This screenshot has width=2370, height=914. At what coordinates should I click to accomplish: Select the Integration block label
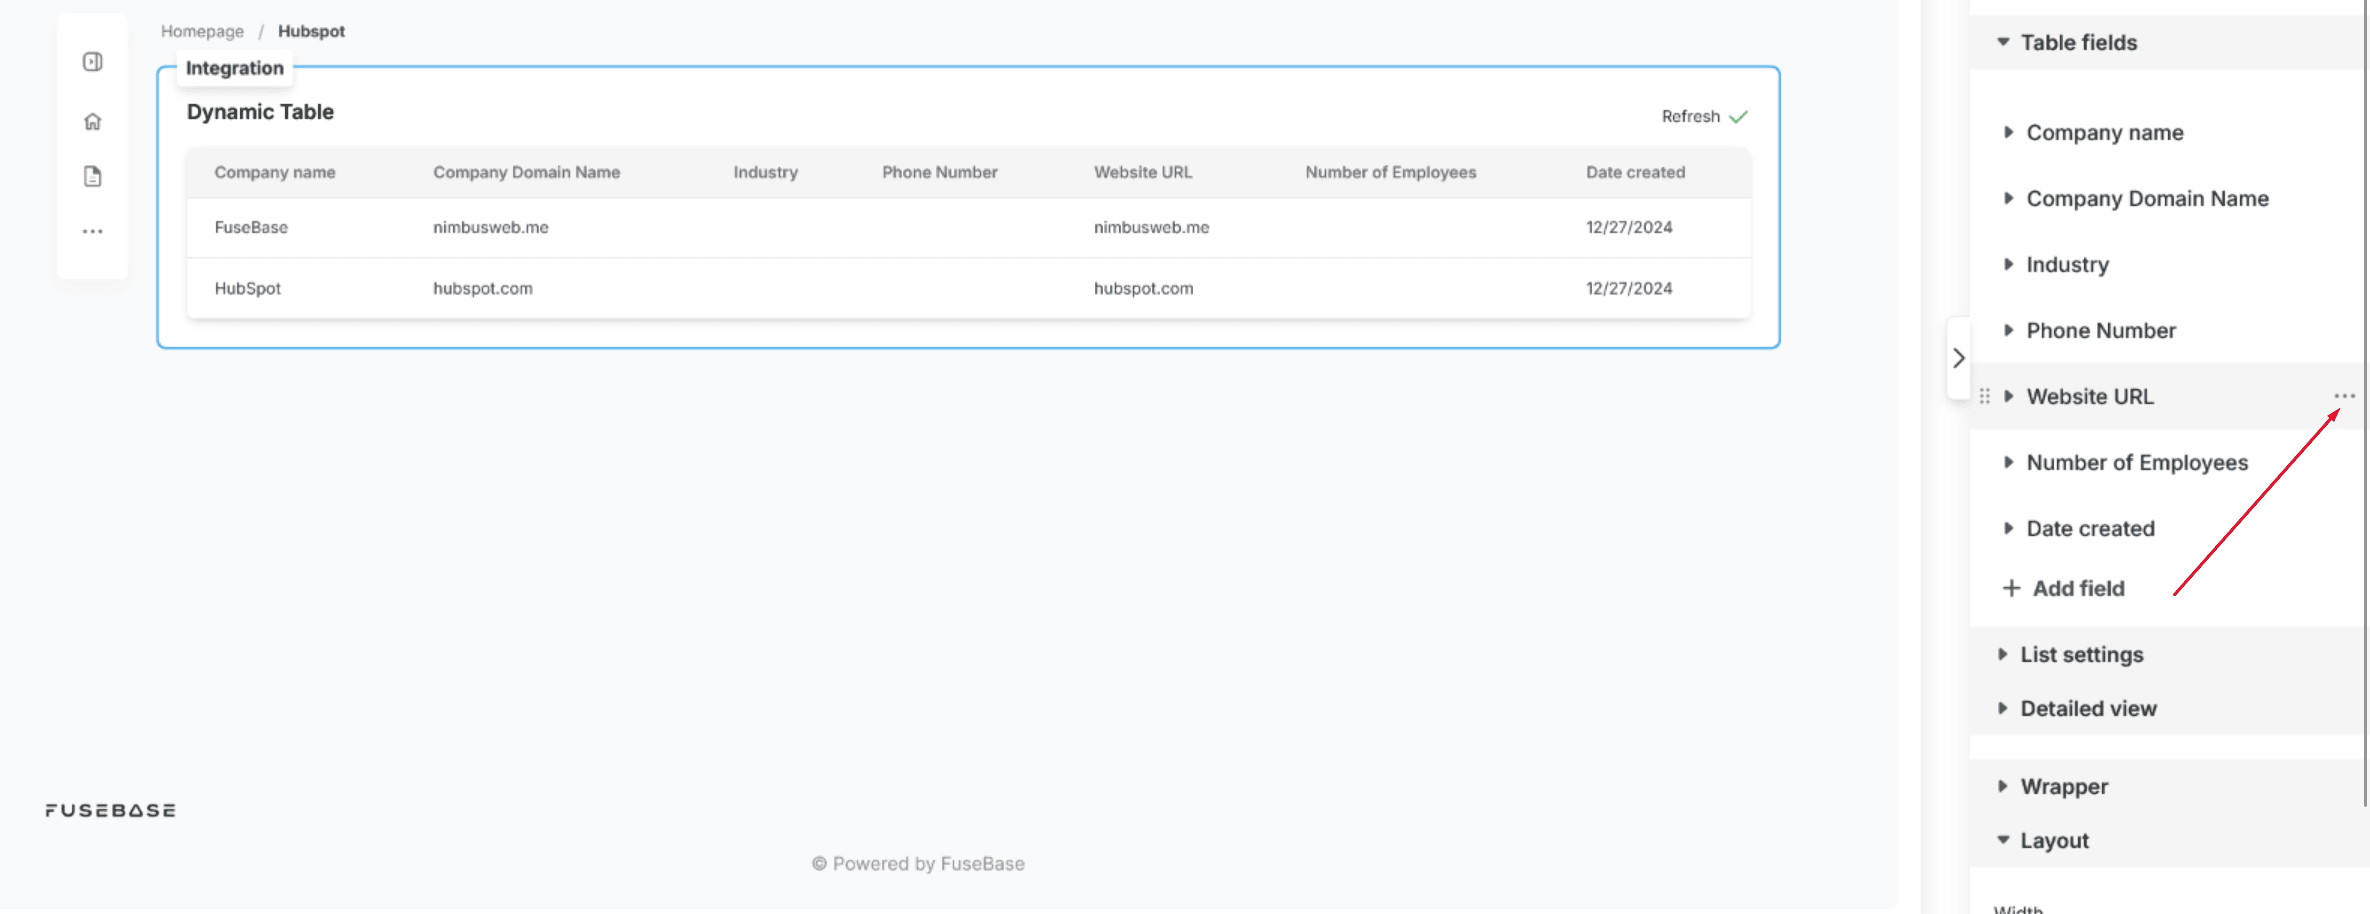tap(235, 68)
